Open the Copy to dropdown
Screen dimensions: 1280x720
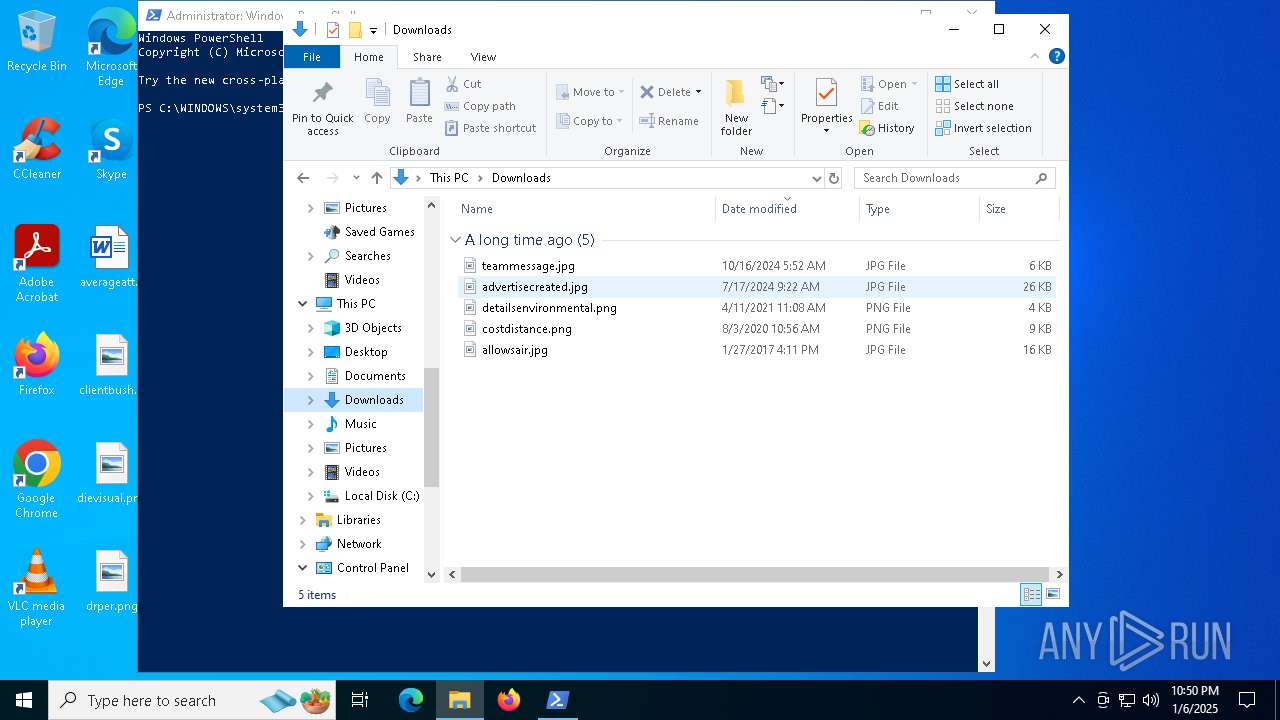[x=589, y=121]
